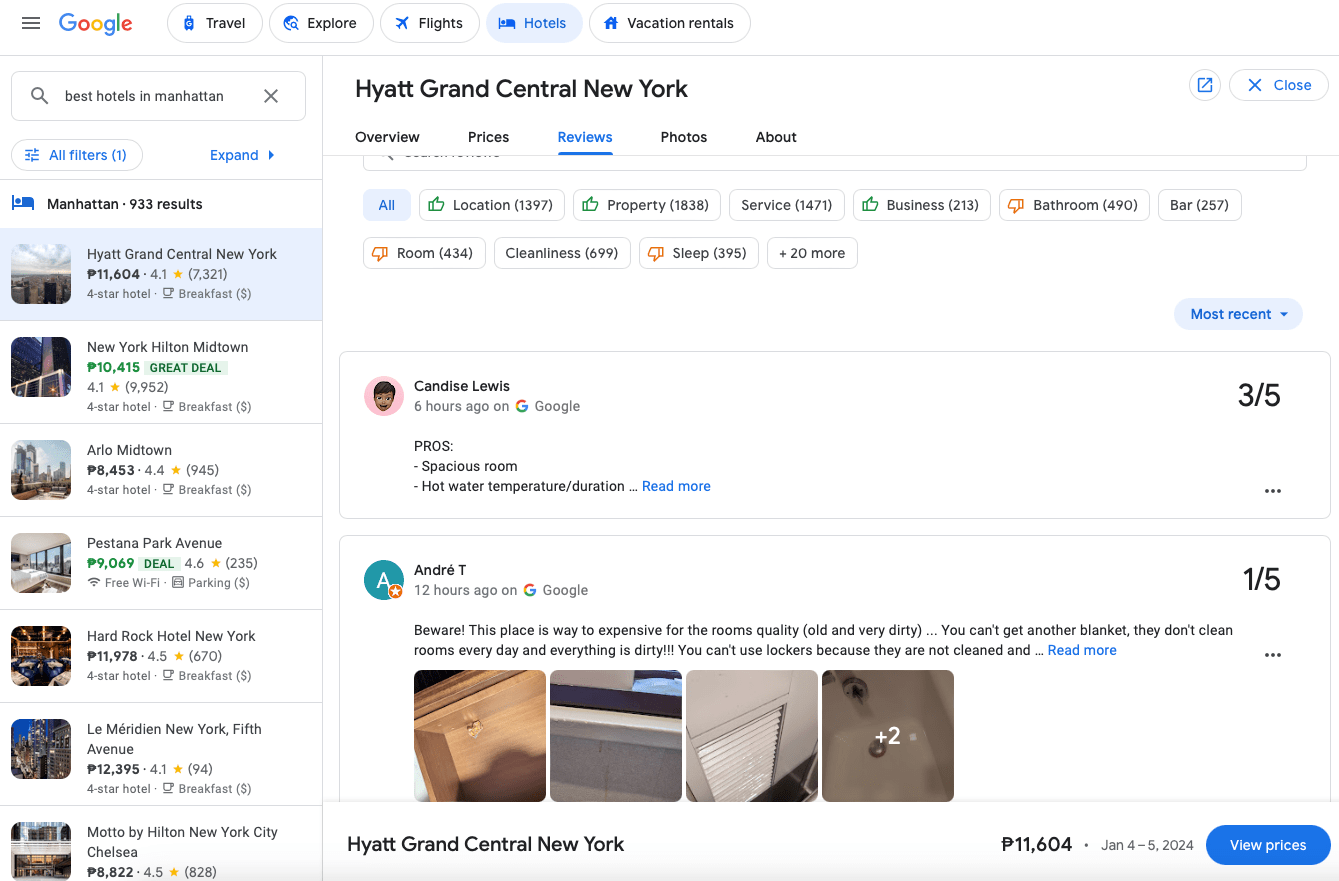Image resolution: width=1339 pixels, height=881 pixels.
Task: Open options menu for André T review
Action: (x=1273, y=655)
